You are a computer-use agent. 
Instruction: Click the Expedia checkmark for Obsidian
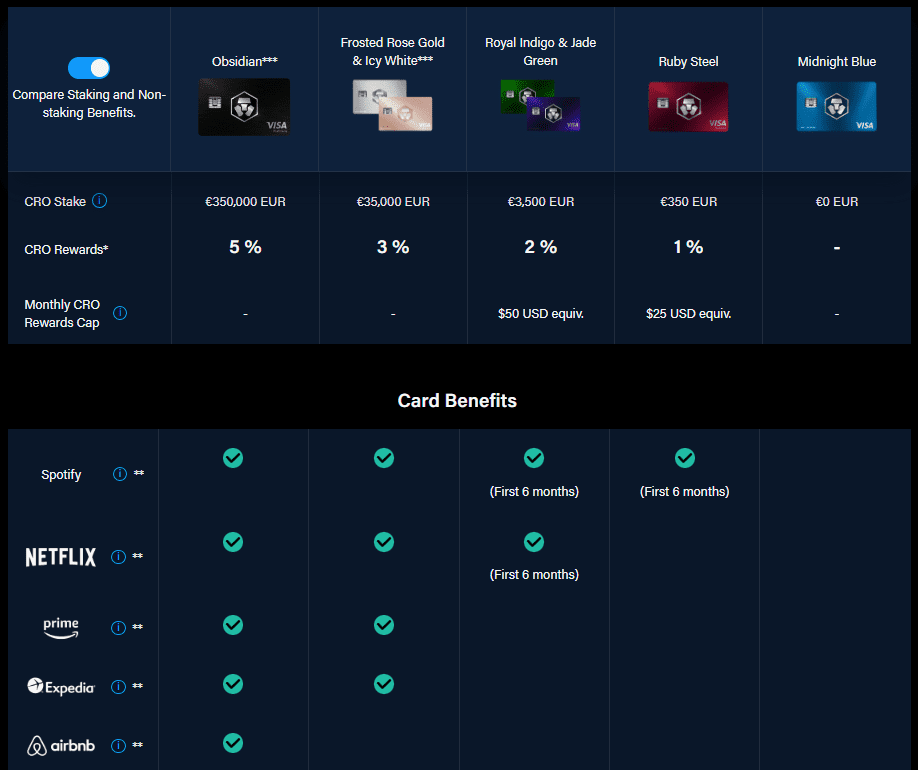(x=233, y=684)
